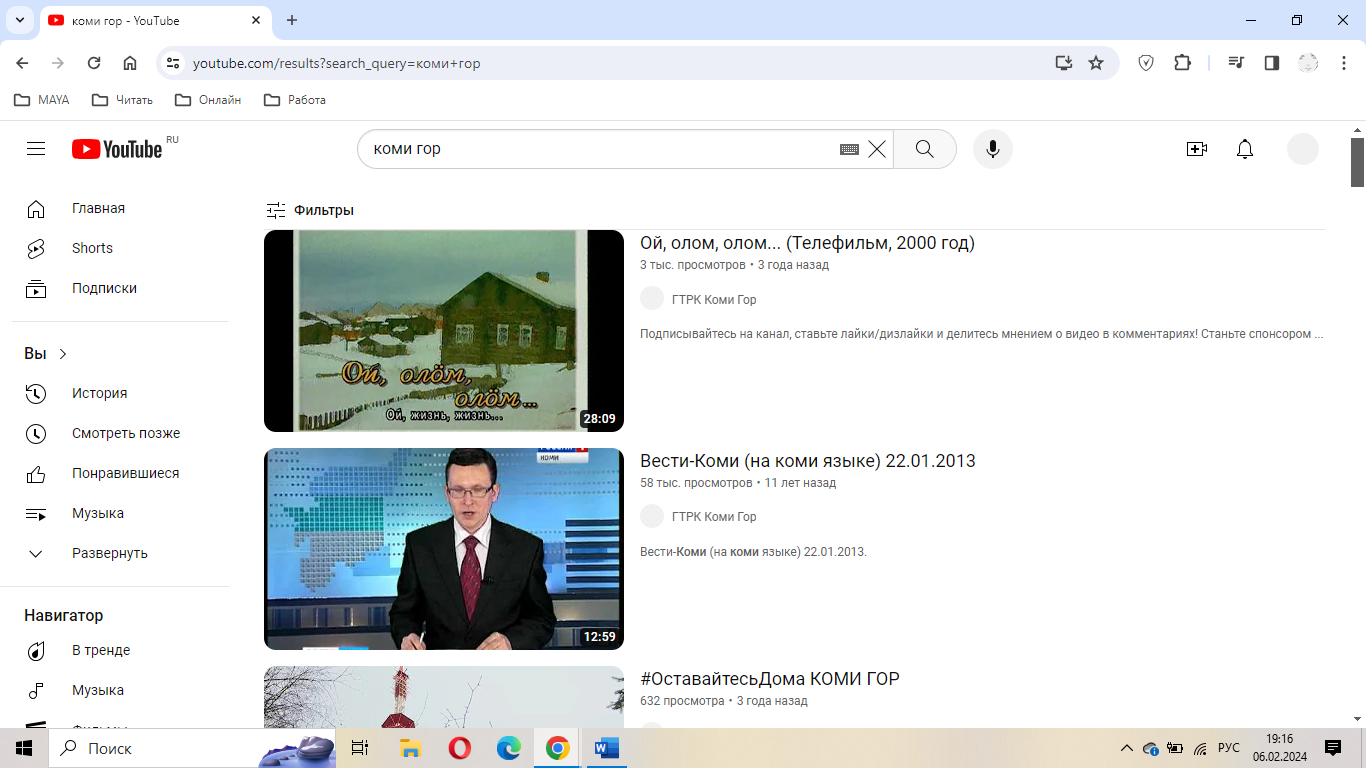
Task: Start voice search with microphone icon
Action: (x=993, y=149)
